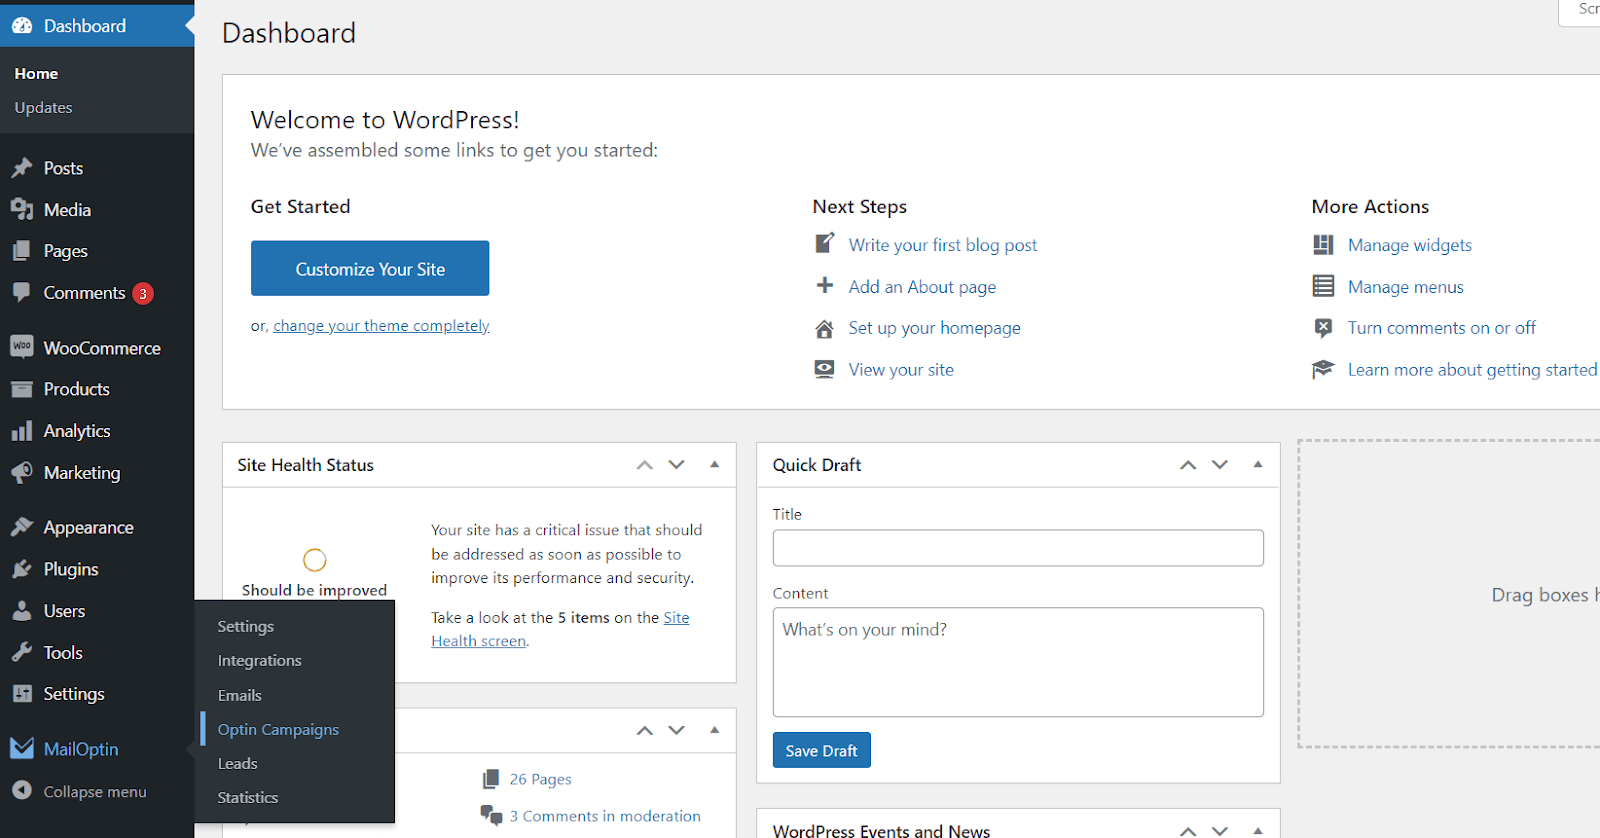Click the plus icon beside Add an About page

825,286
